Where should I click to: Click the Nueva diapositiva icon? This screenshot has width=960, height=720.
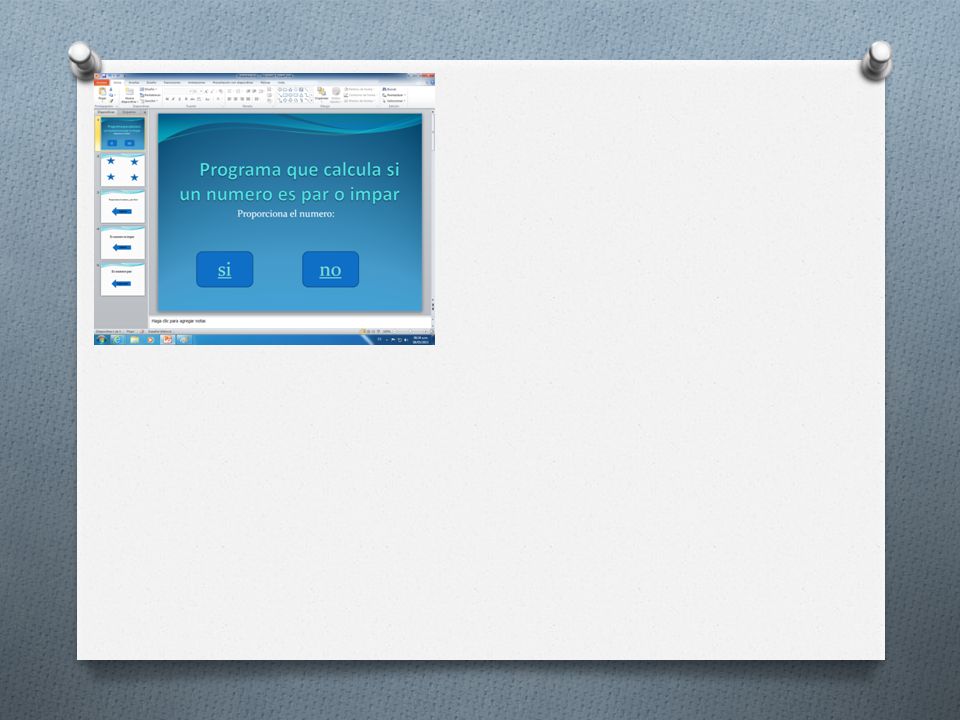pos(129,94)
